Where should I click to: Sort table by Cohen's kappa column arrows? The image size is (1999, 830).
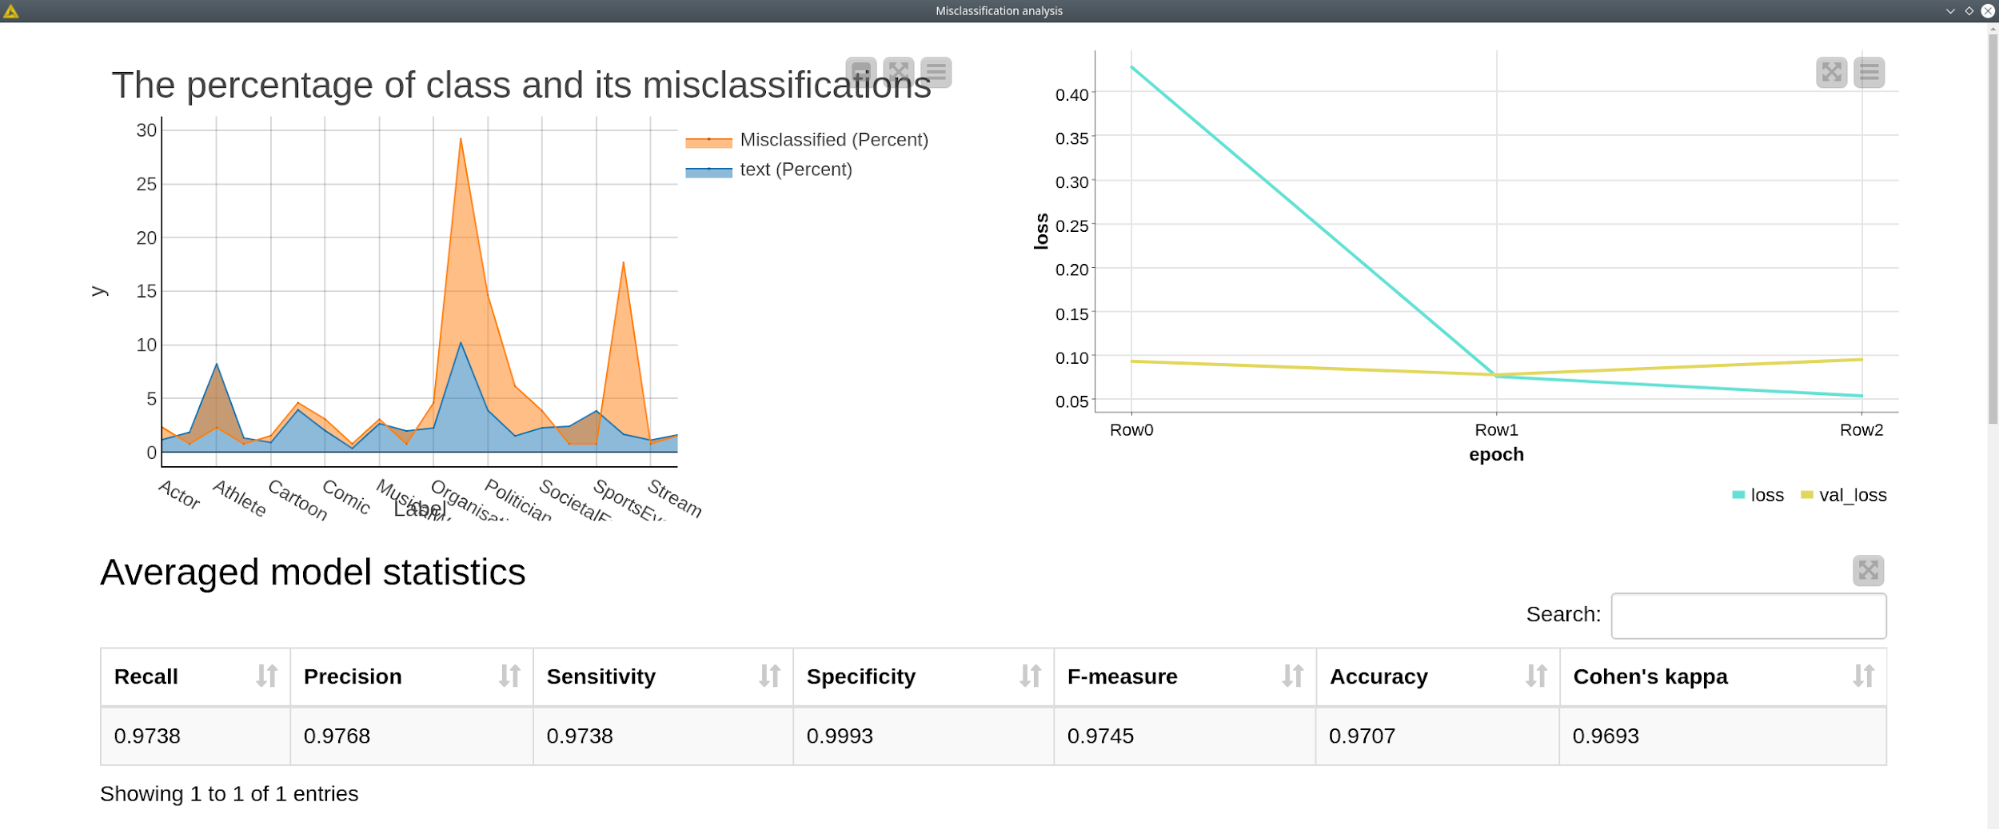[x=1863, y=676]
